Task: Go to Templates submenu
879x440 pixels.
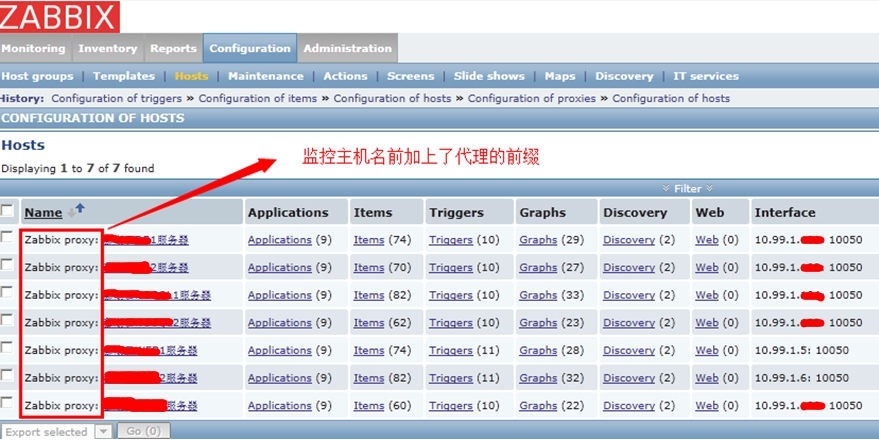Action: [124, 76]
